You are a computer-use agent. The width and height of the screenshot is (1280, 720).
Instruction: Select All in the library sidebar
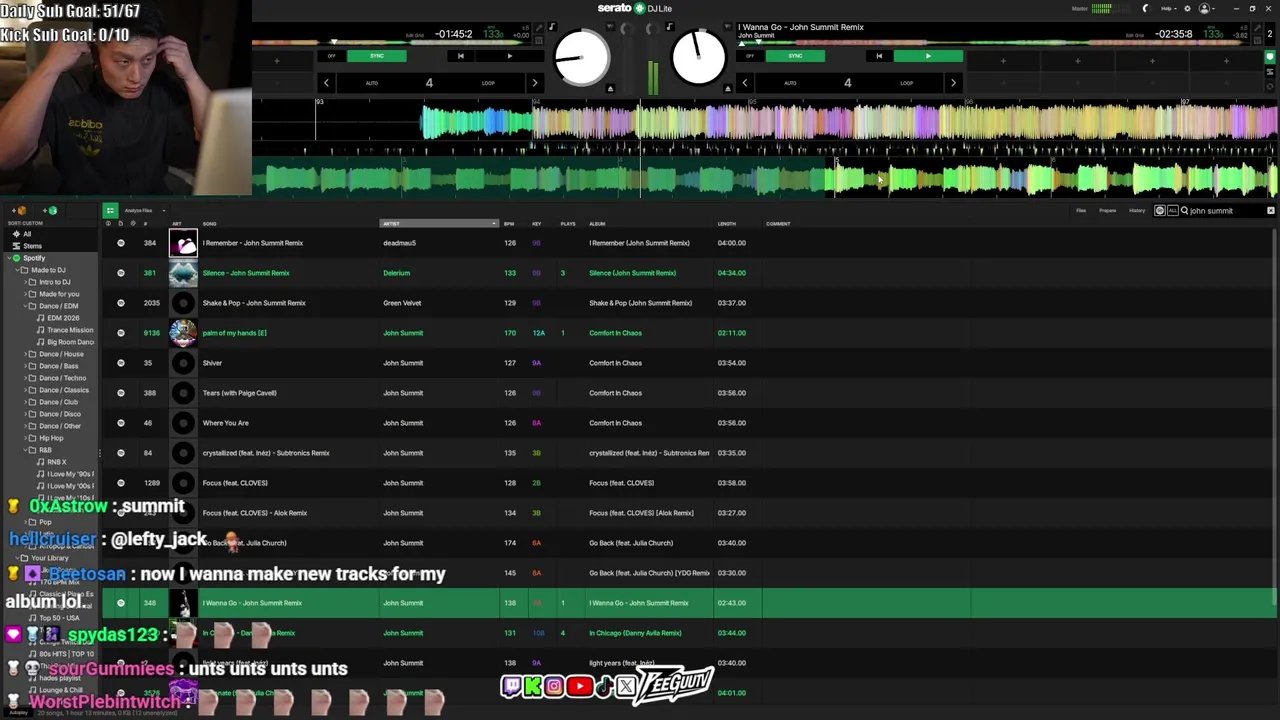click(27, 234)
